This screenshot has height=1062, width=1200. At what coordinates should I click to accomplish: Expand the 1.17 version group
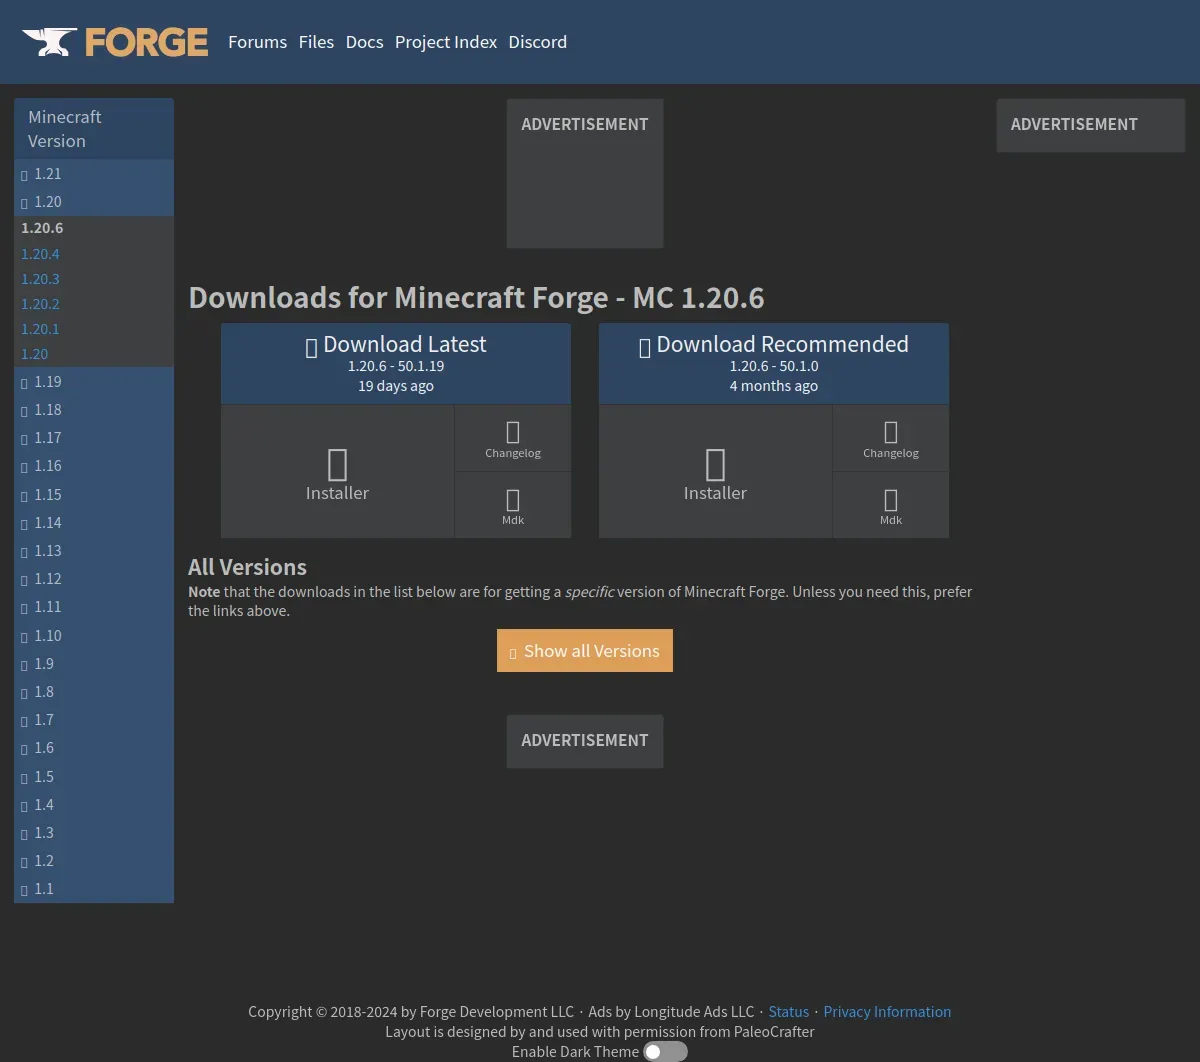[94, 438]
